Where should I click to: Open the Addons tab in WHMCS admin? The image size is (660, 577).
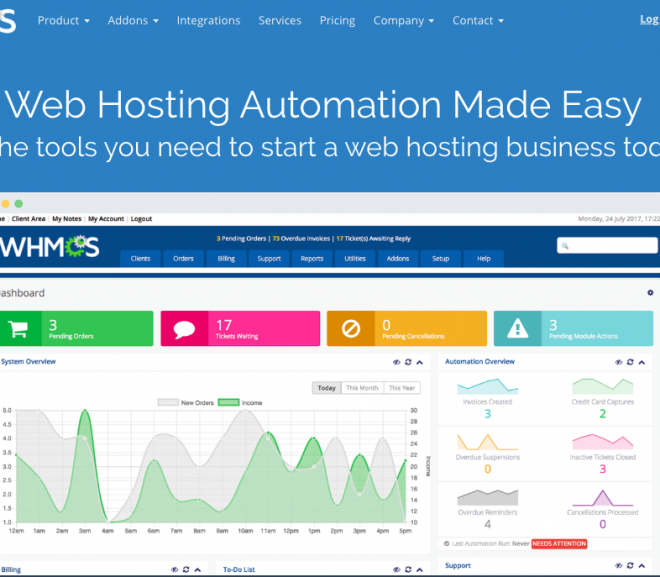[x=398, y=258]
